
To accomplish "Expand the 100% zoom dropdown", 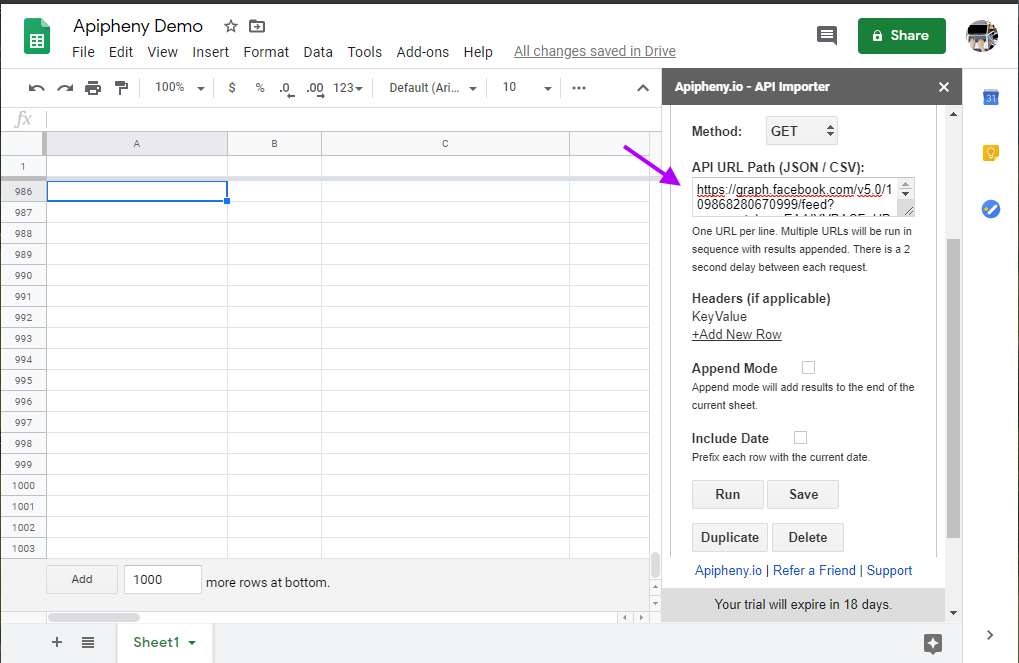I will coord(180,87).
